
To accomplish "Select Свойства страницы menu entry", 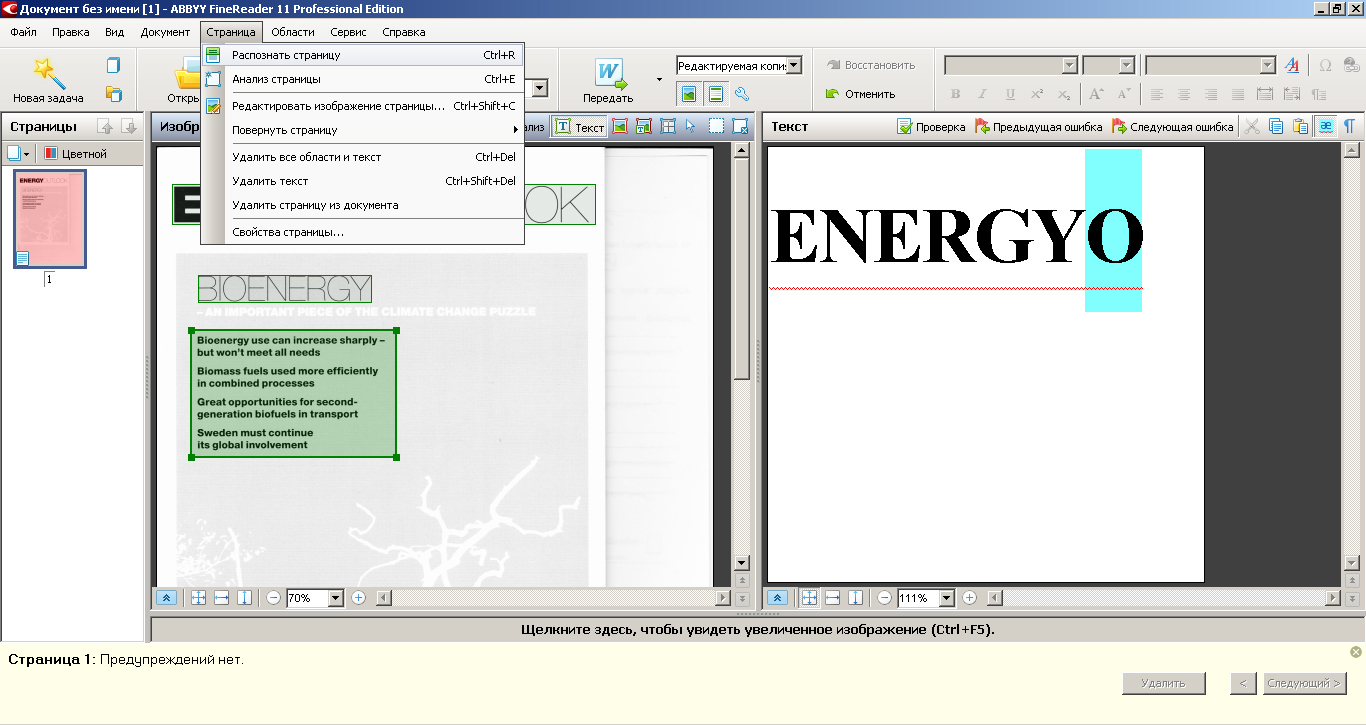I will tap(362, 232).
